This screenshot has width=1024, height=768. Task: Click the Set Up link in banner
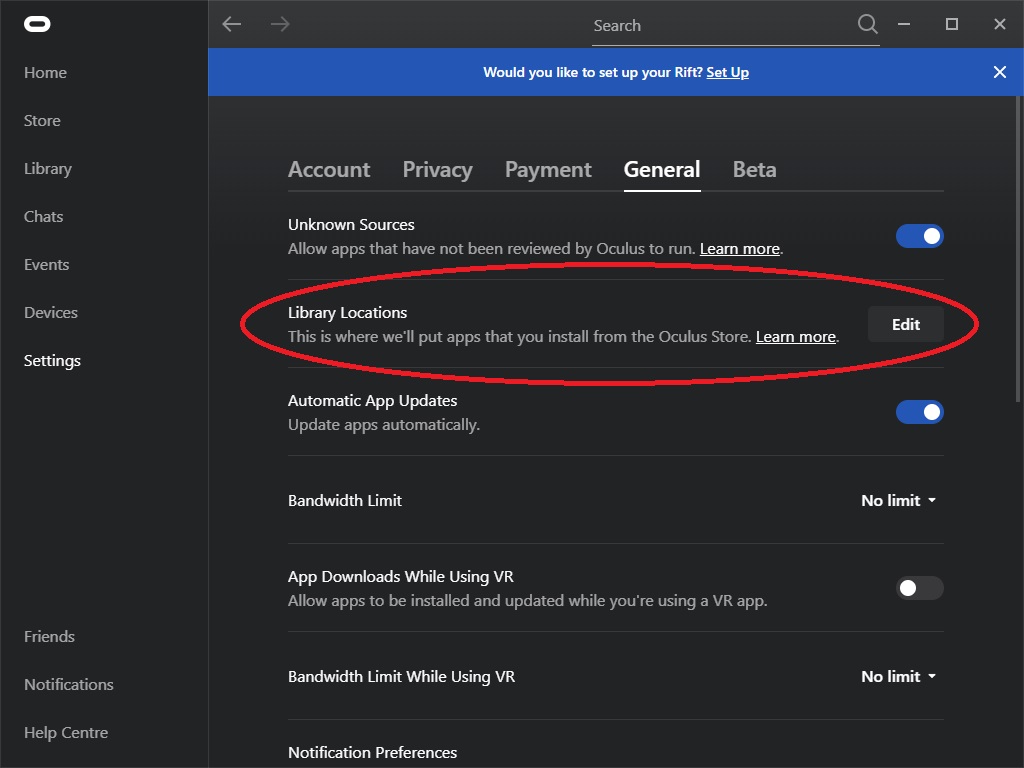[x=728, y=72]
